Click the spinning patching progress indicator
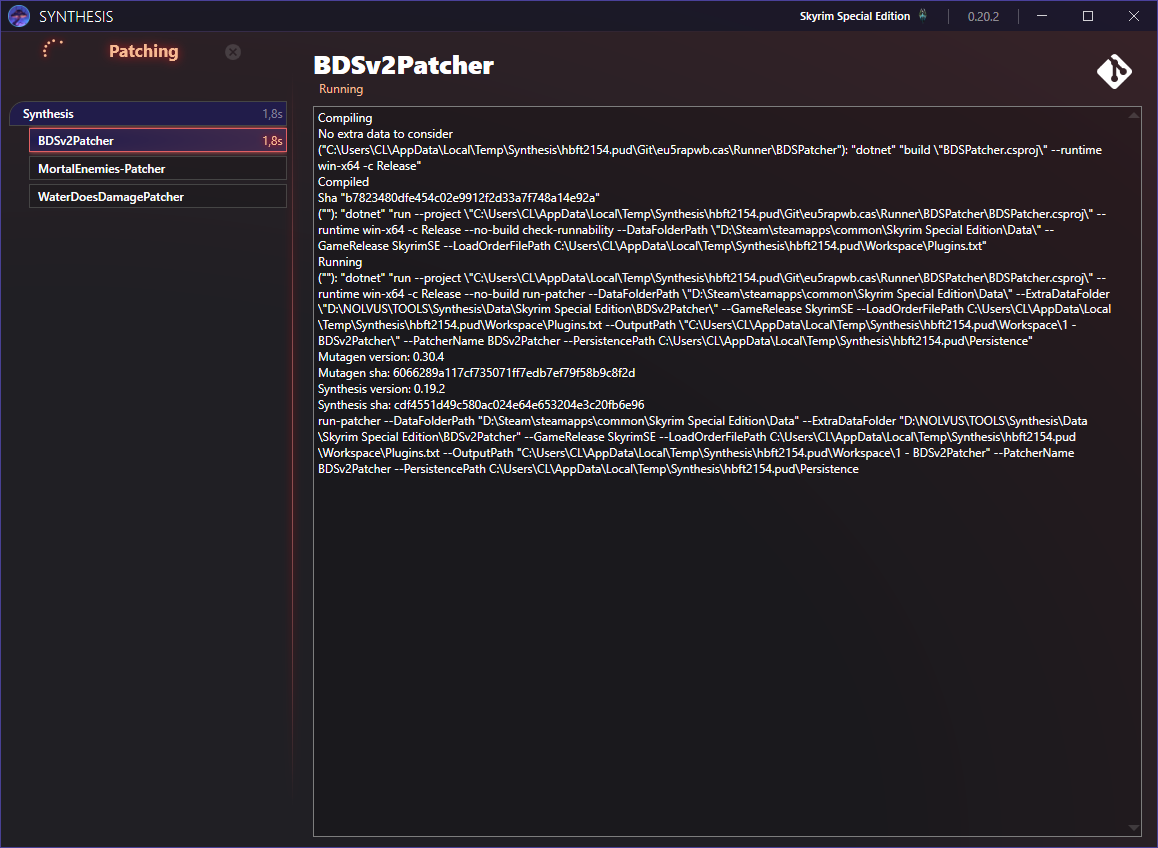The width and height of the screenshot is (1158, 848). tap(52, 49)
